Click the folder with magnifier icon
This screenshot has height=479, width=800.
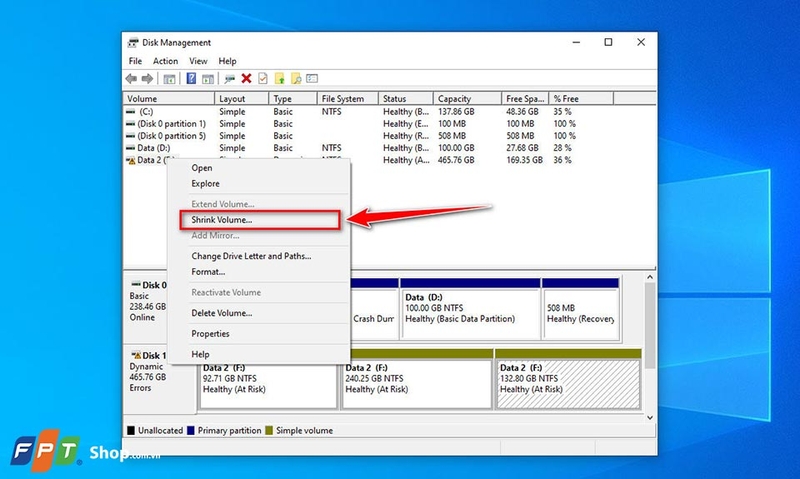pos(296,79)
